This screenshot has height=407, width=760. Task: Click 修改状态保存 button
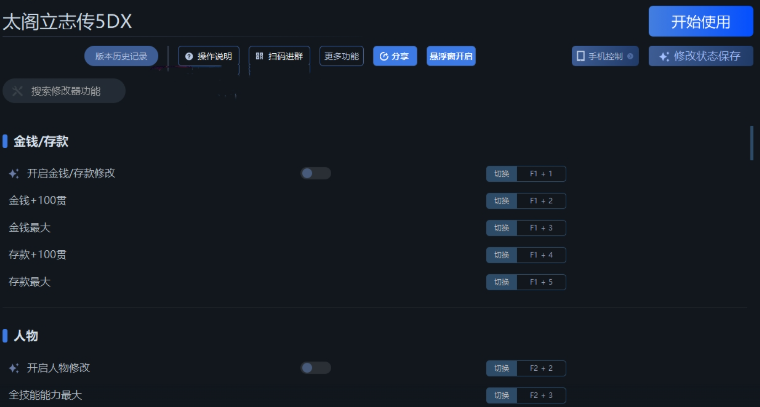pyautogui.click(x=700, y=56)
